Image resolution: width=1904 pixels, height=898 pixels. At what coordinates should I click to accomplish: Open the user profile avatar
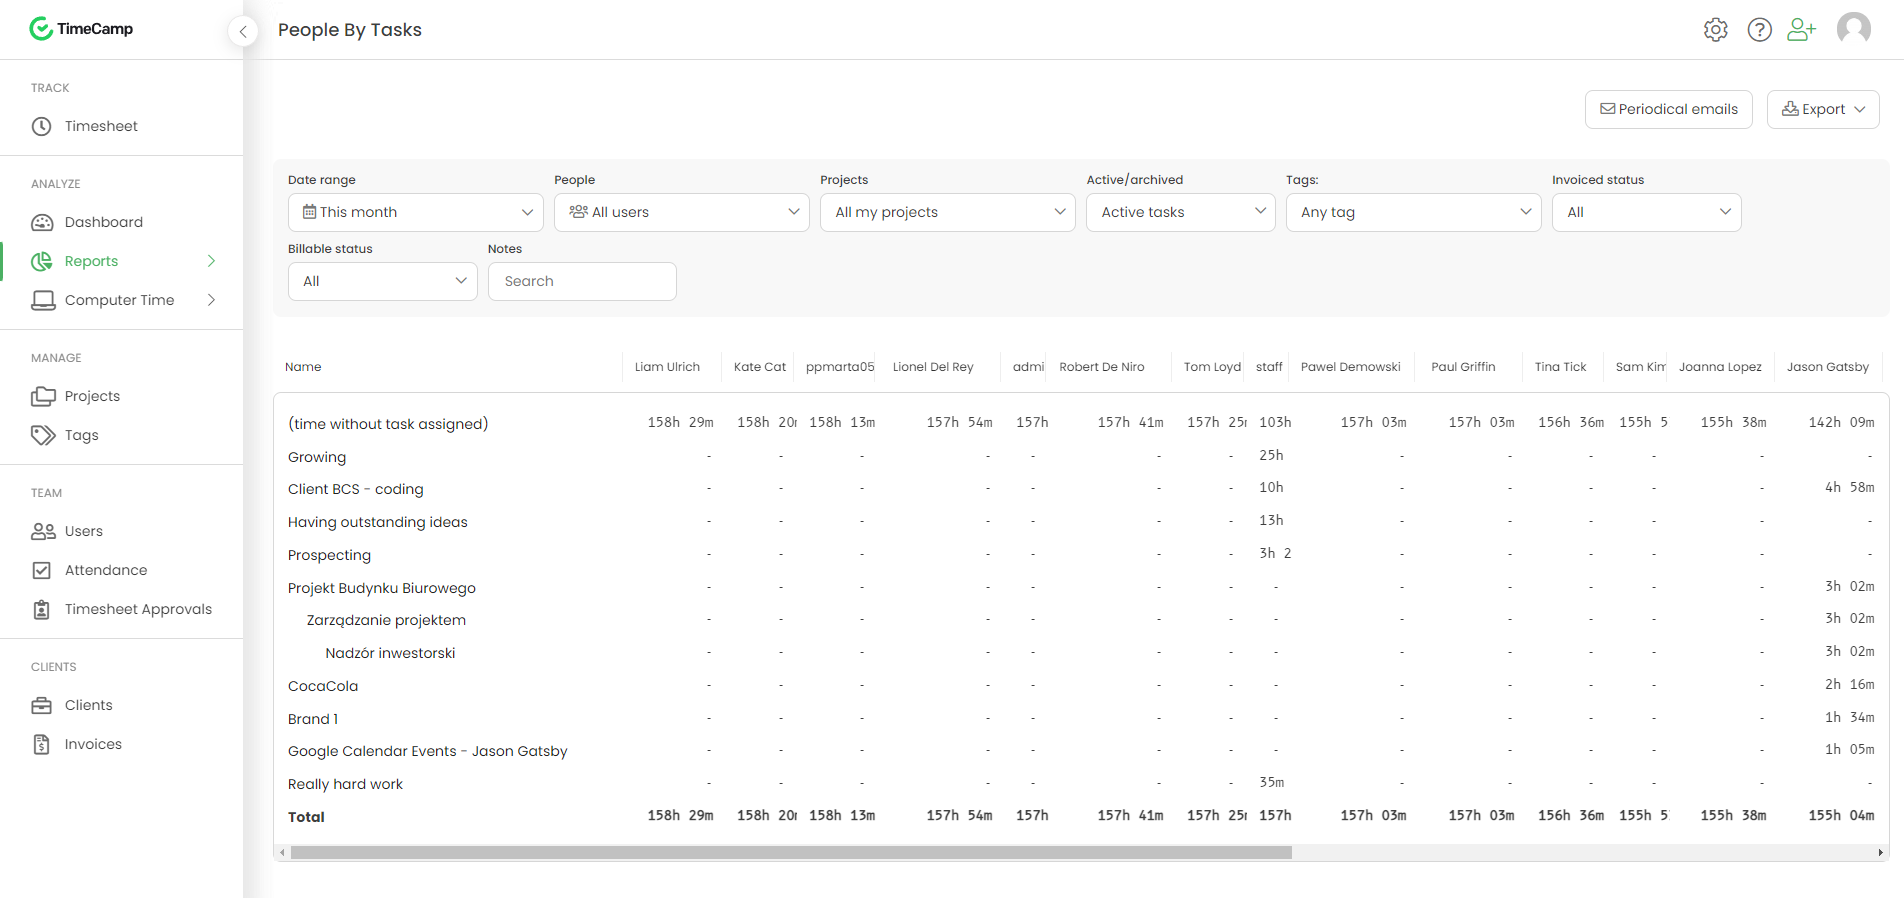1853,29
